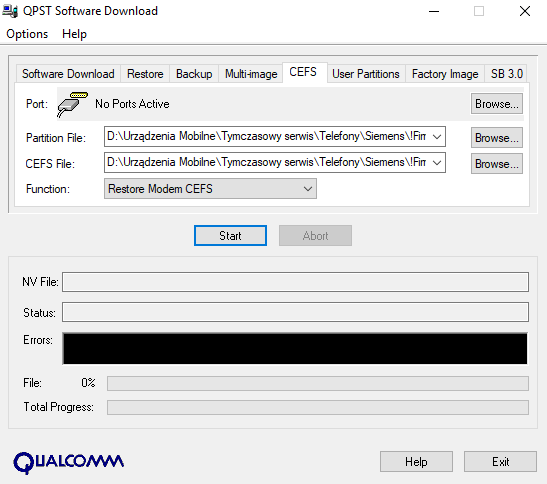Expand the Partition File path dropdown arrow

437,137
